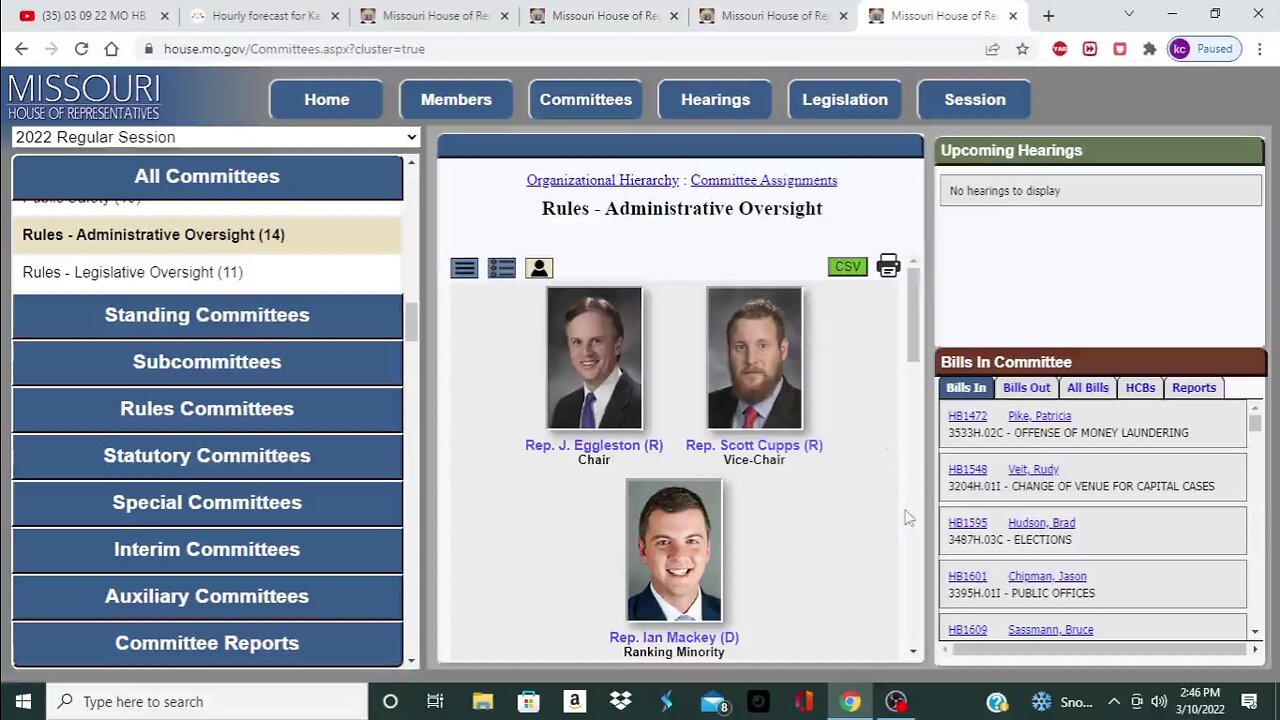Expand the Subcommittees section
Screen dimensions: 1280x720
point(207,362)
